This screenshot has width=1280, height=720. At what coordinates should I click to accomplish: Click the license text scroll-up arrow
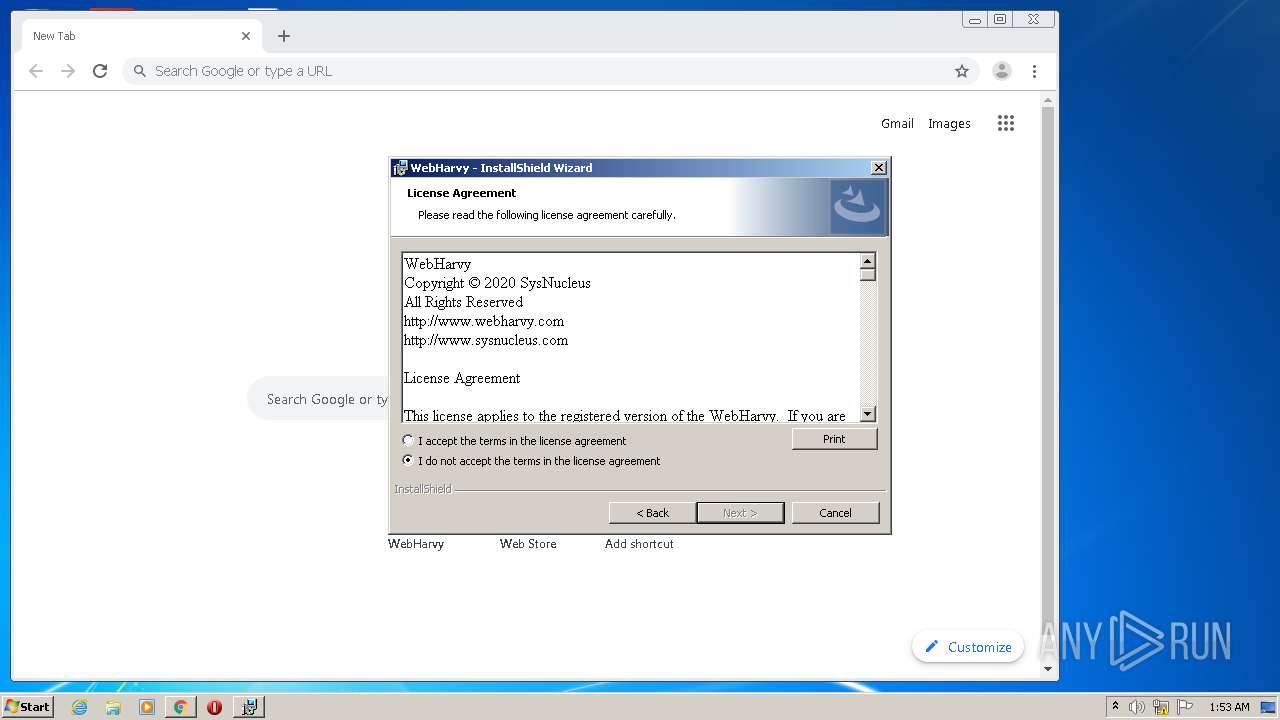point(868,261)
